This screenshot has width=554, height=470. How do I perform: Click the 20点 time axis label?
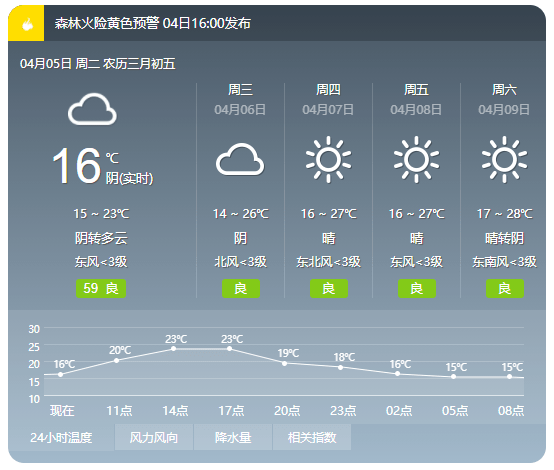tap(287, 411)
